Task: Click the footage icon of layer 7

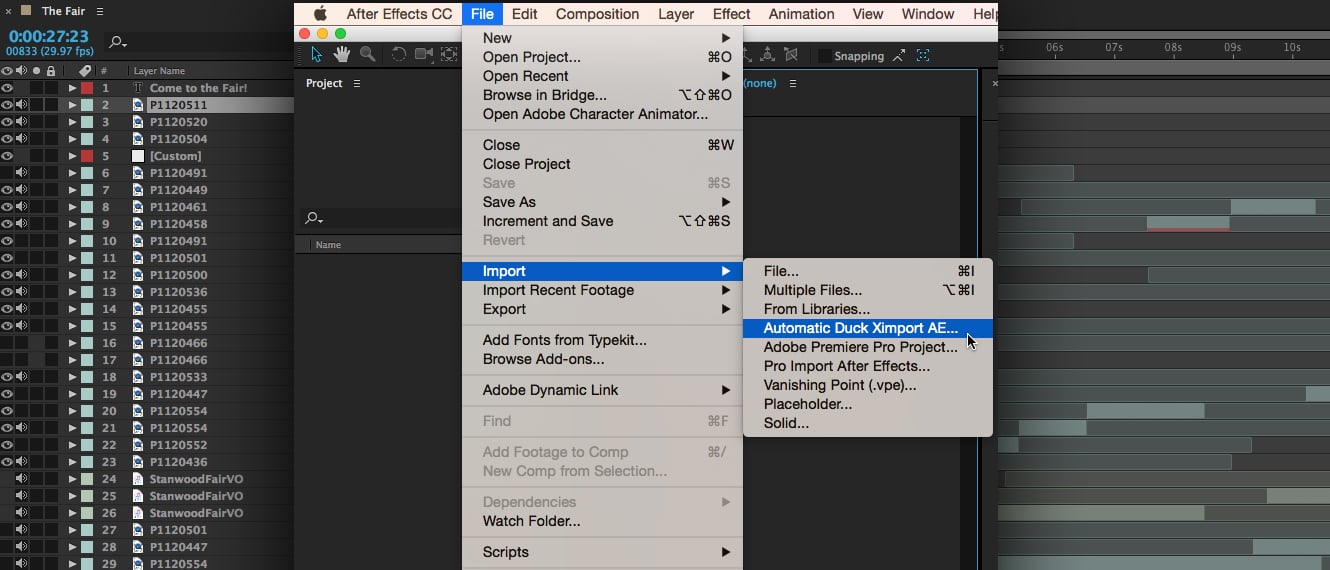Action: (138, 190)
